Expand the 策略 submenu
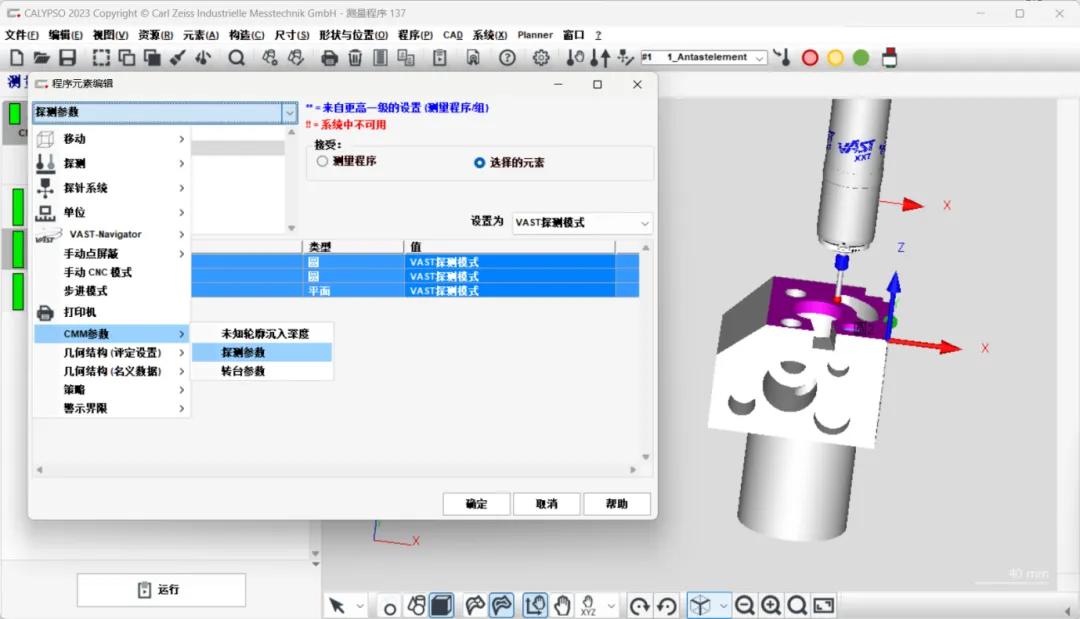 click(x=112, y=390)
